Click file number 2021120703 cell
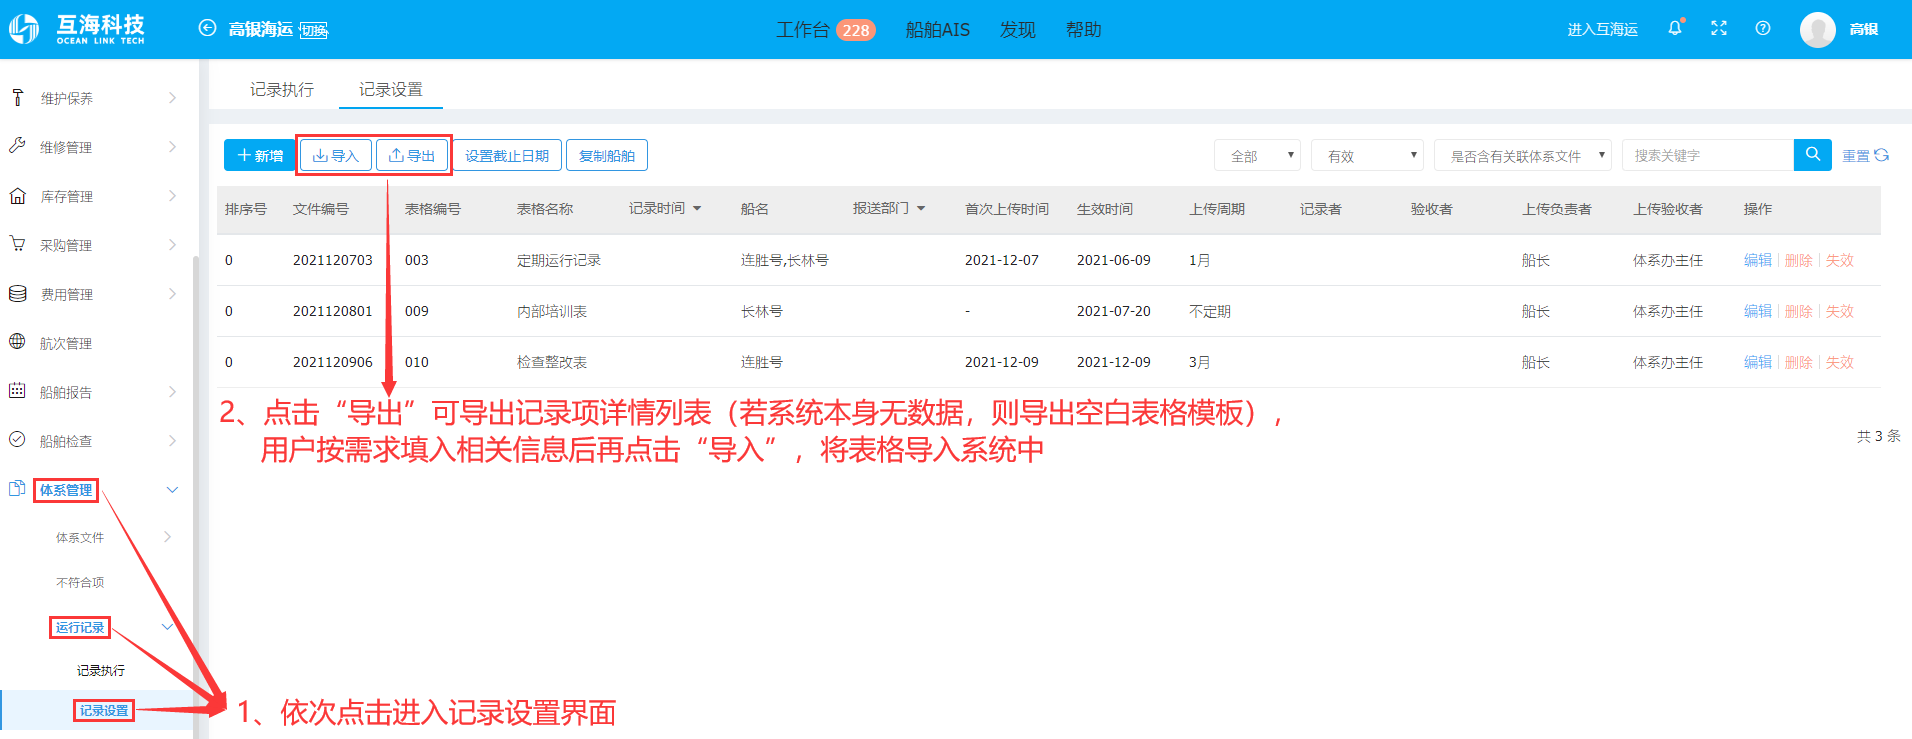 [x=332, y=260]
